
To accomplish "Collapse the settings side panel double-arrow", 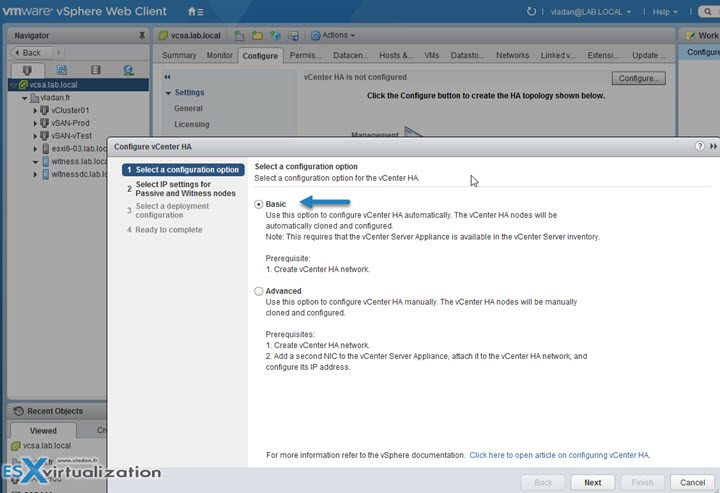I will tap(167, 77).
